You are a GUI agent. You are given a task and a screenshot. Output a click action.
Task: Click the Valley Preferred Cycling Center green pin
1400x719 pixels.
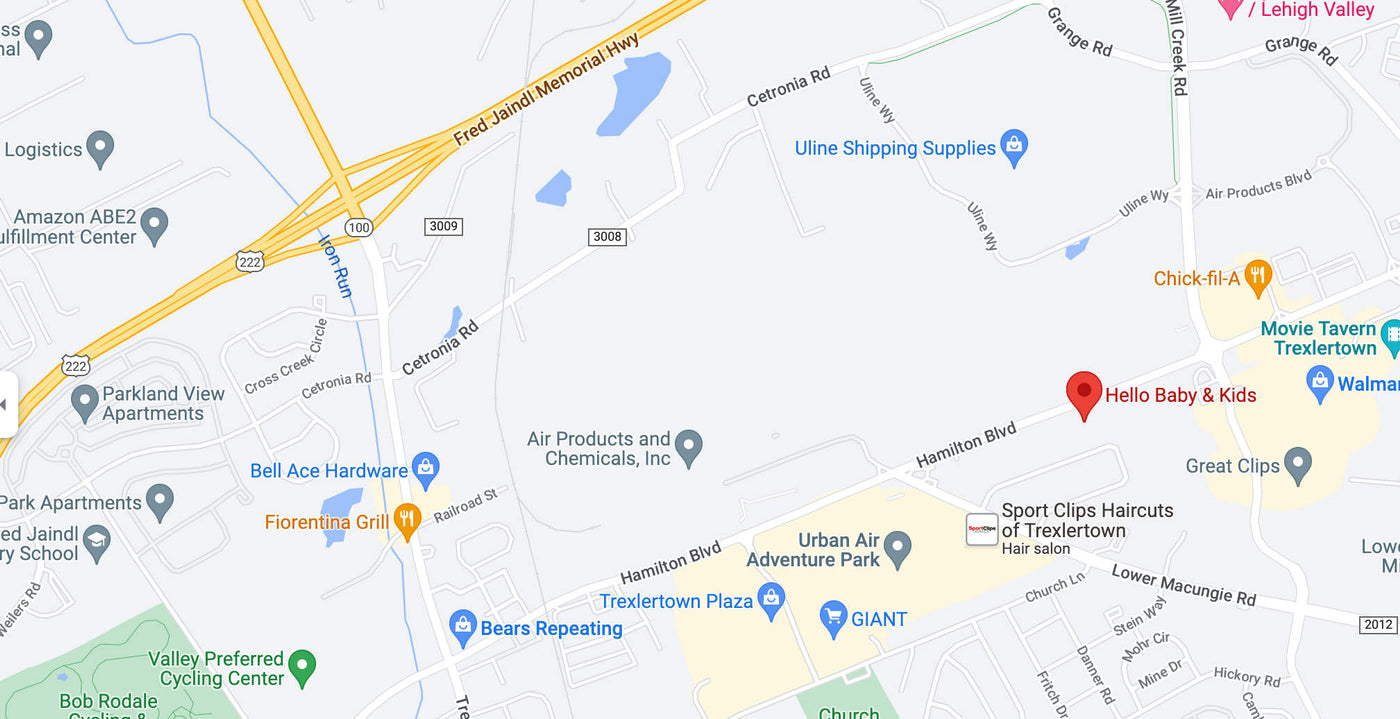pos(301,664)
